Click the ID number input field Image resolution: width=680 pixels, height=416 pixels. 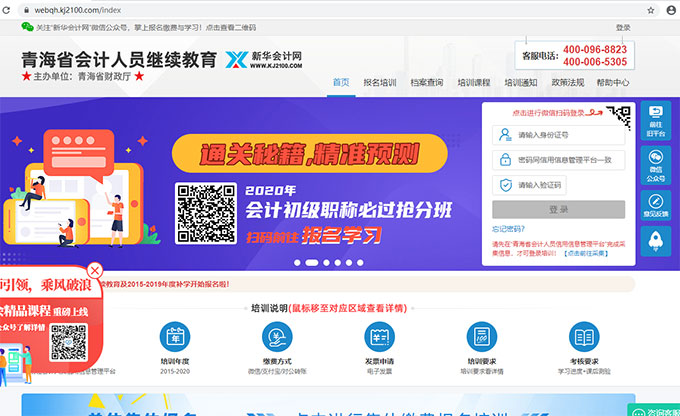[558, 135]
